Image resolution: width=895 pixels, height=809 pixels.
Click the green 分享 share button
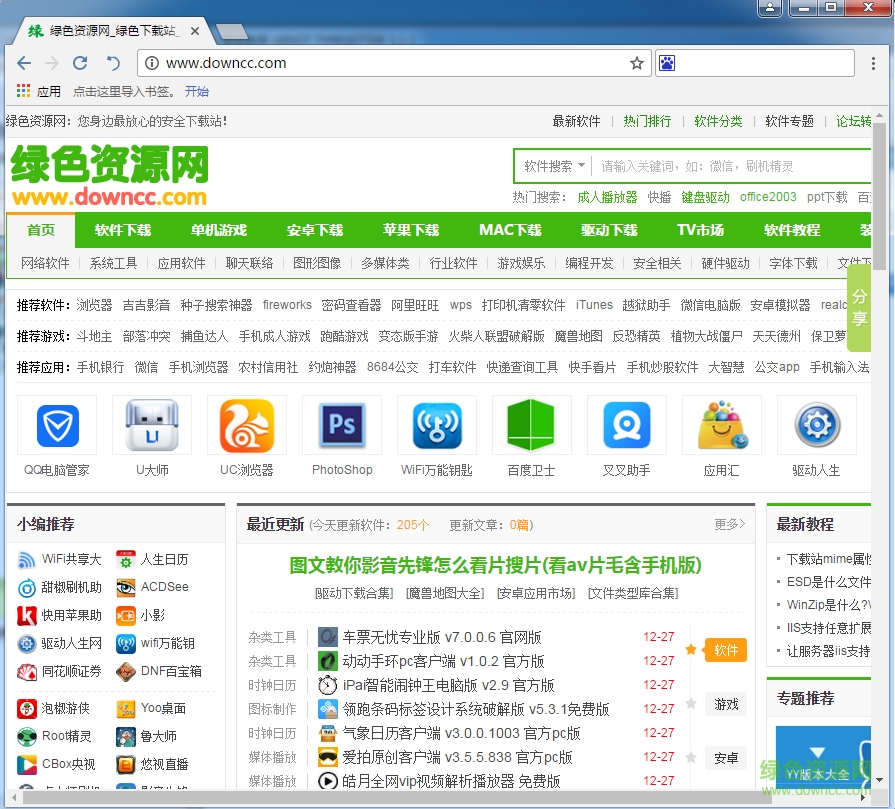tap(859, 307)
